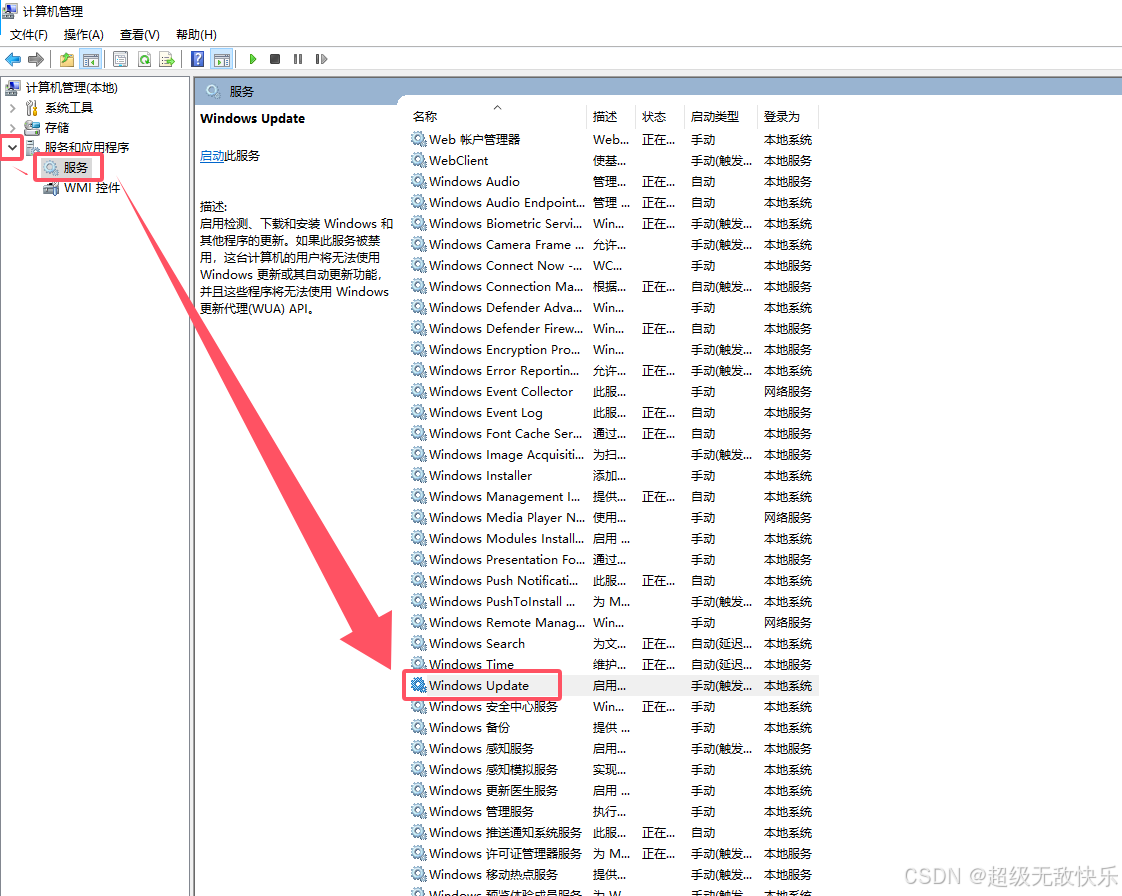Click gear icon beside Windows Search
The height and width of the screenshot is (896, 1122).
(x=419, y=643)
